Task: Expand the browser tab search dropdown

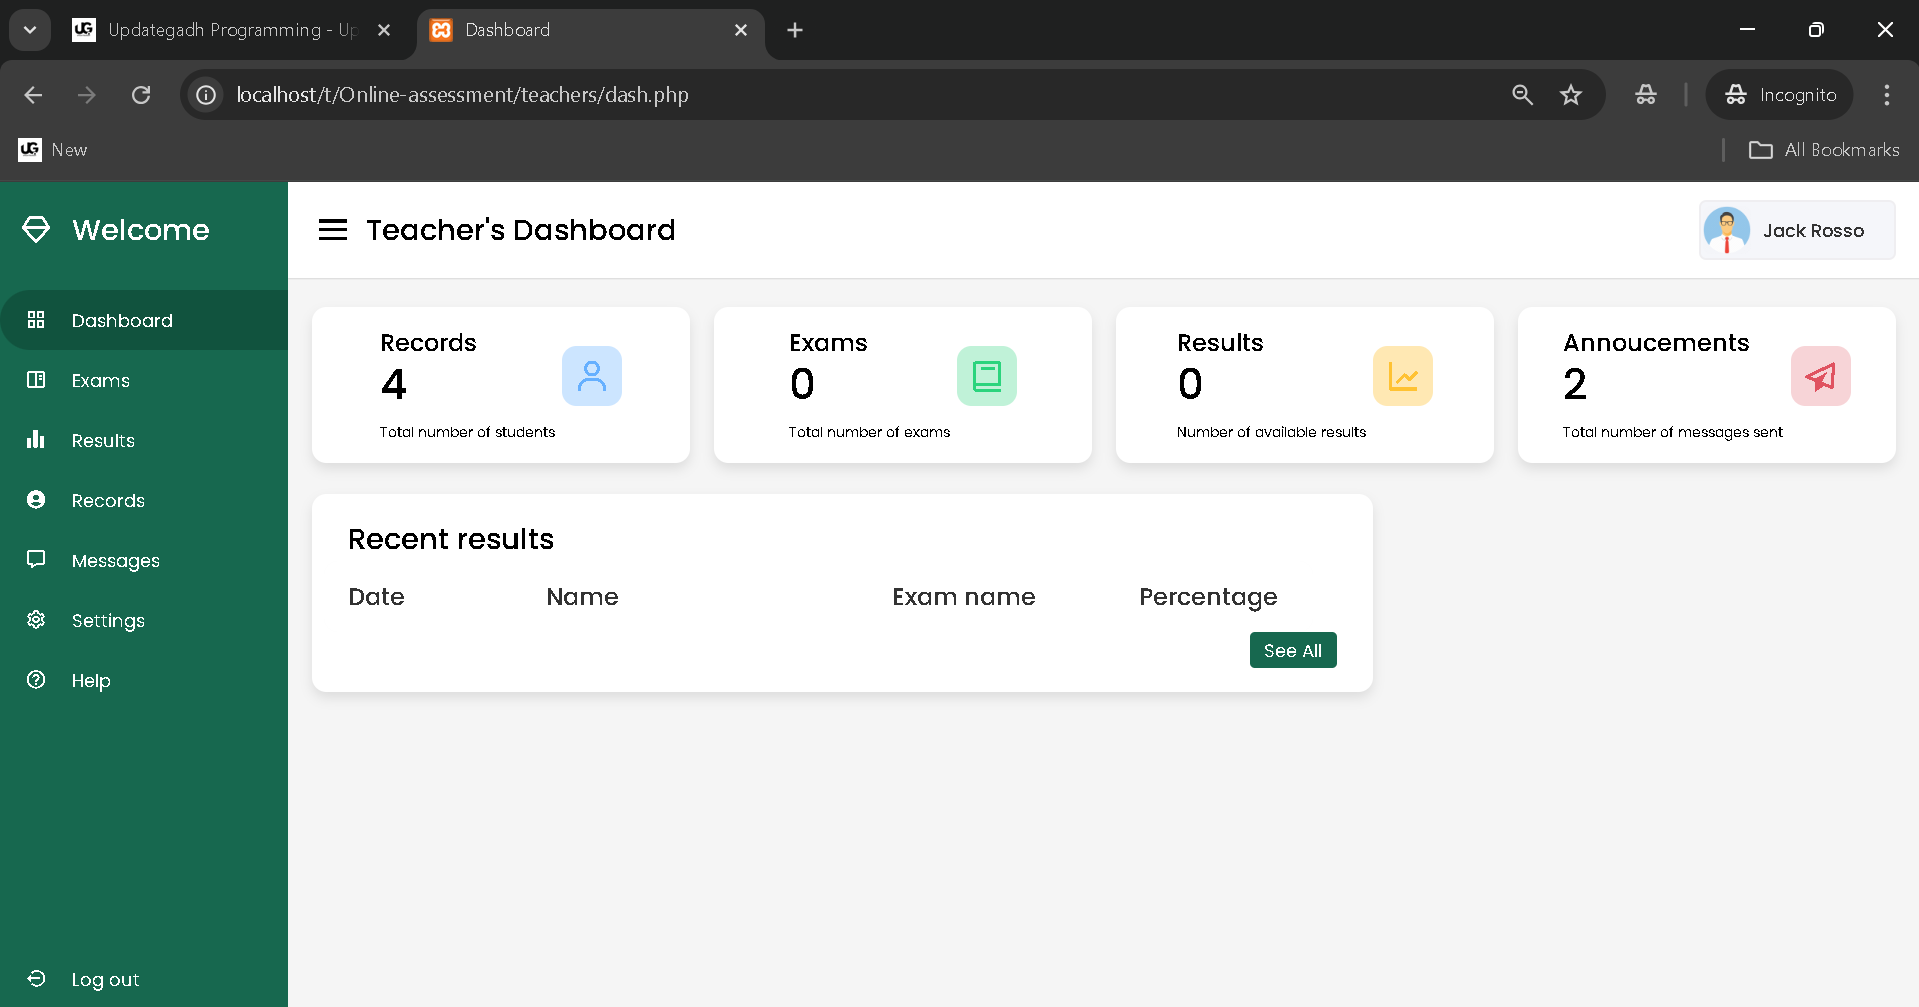Action: point(30,30)
